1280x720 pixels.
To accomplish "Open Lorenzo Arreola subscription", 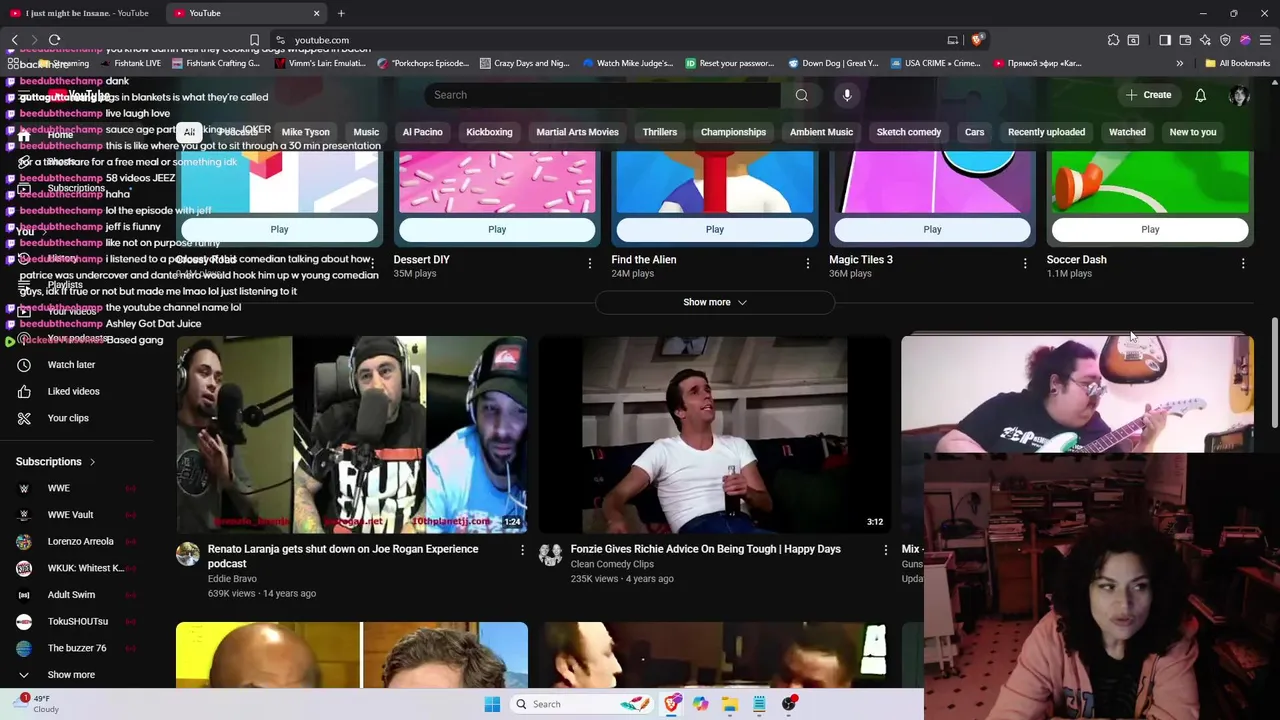I will pyautogui.click(x=80, y=541).
